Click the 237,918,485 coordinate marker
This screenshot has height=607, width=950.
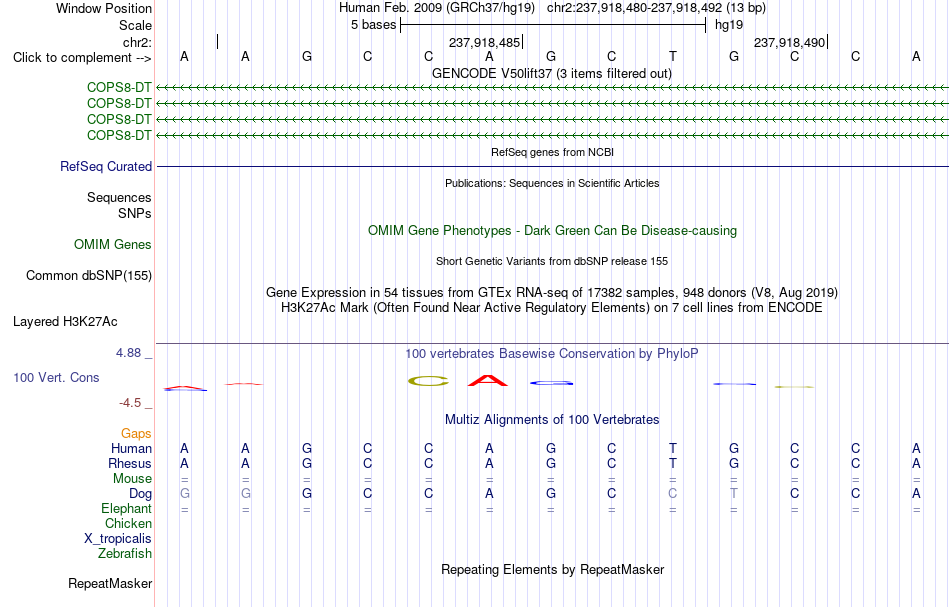[x=485, y=42]
